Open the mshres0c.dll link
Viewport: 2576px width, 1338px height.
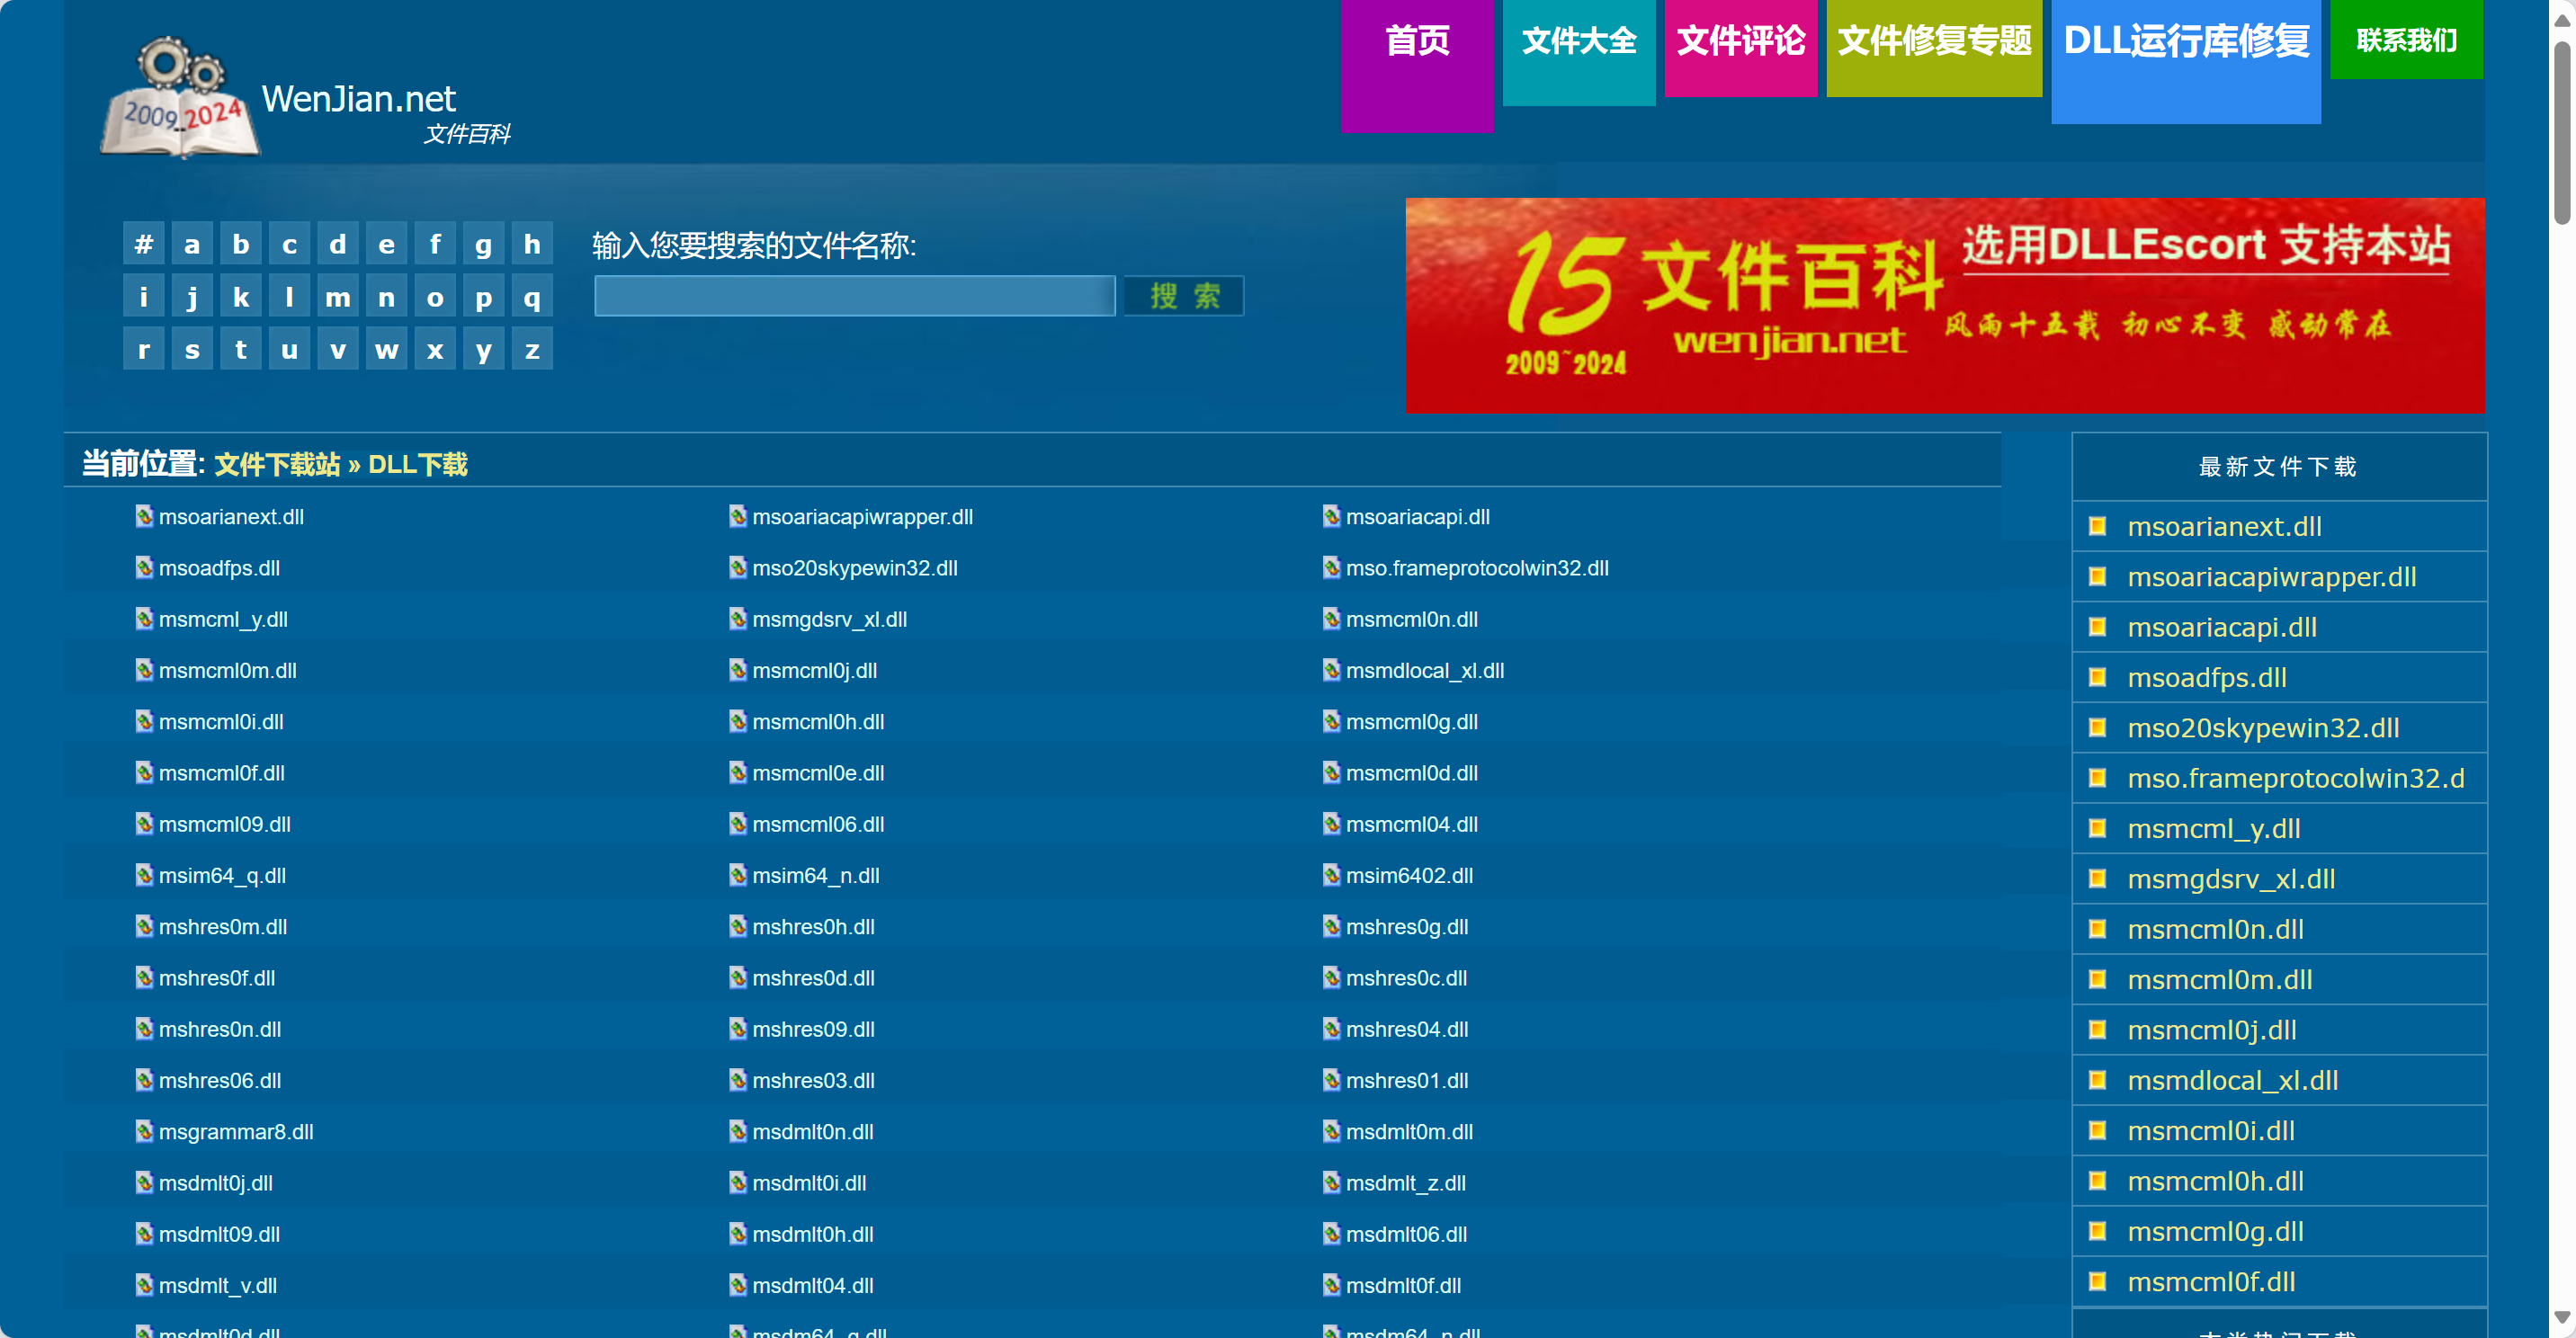click(x=1406, y=978)
